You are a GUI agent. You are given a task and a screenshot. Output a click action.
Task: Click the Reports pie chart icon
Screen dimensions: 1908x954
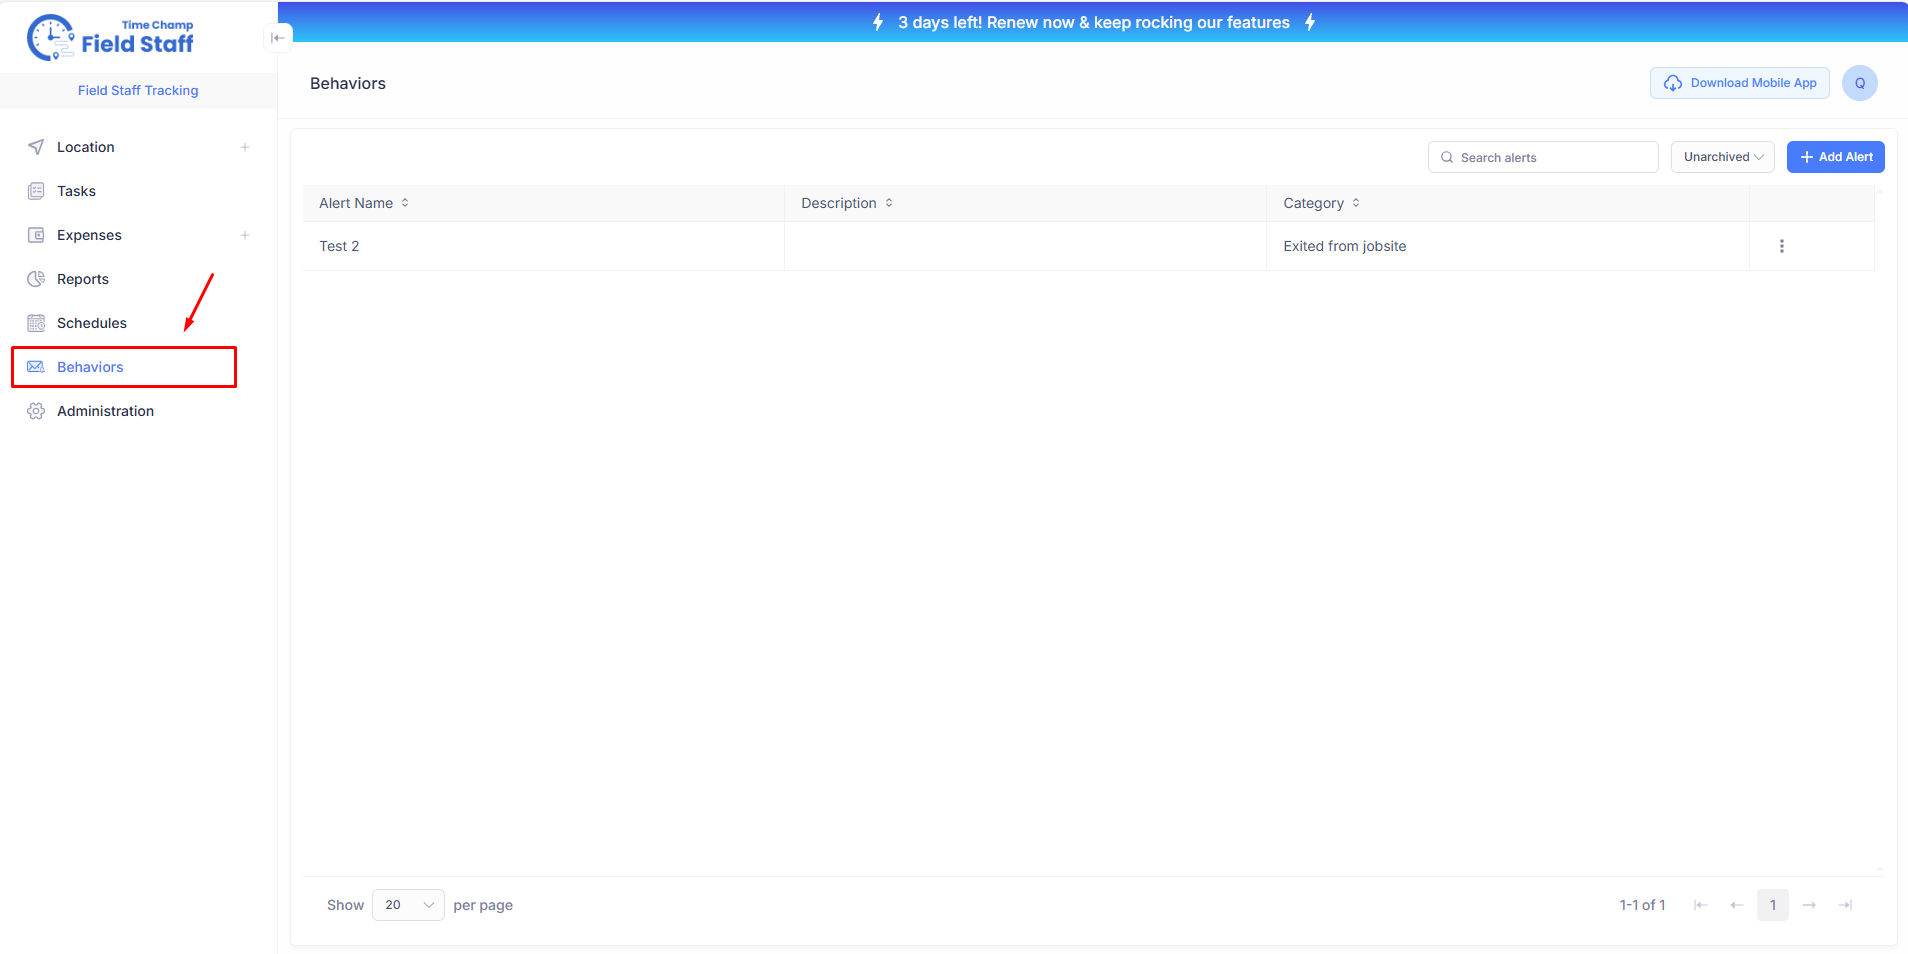(x=36, y=279)
